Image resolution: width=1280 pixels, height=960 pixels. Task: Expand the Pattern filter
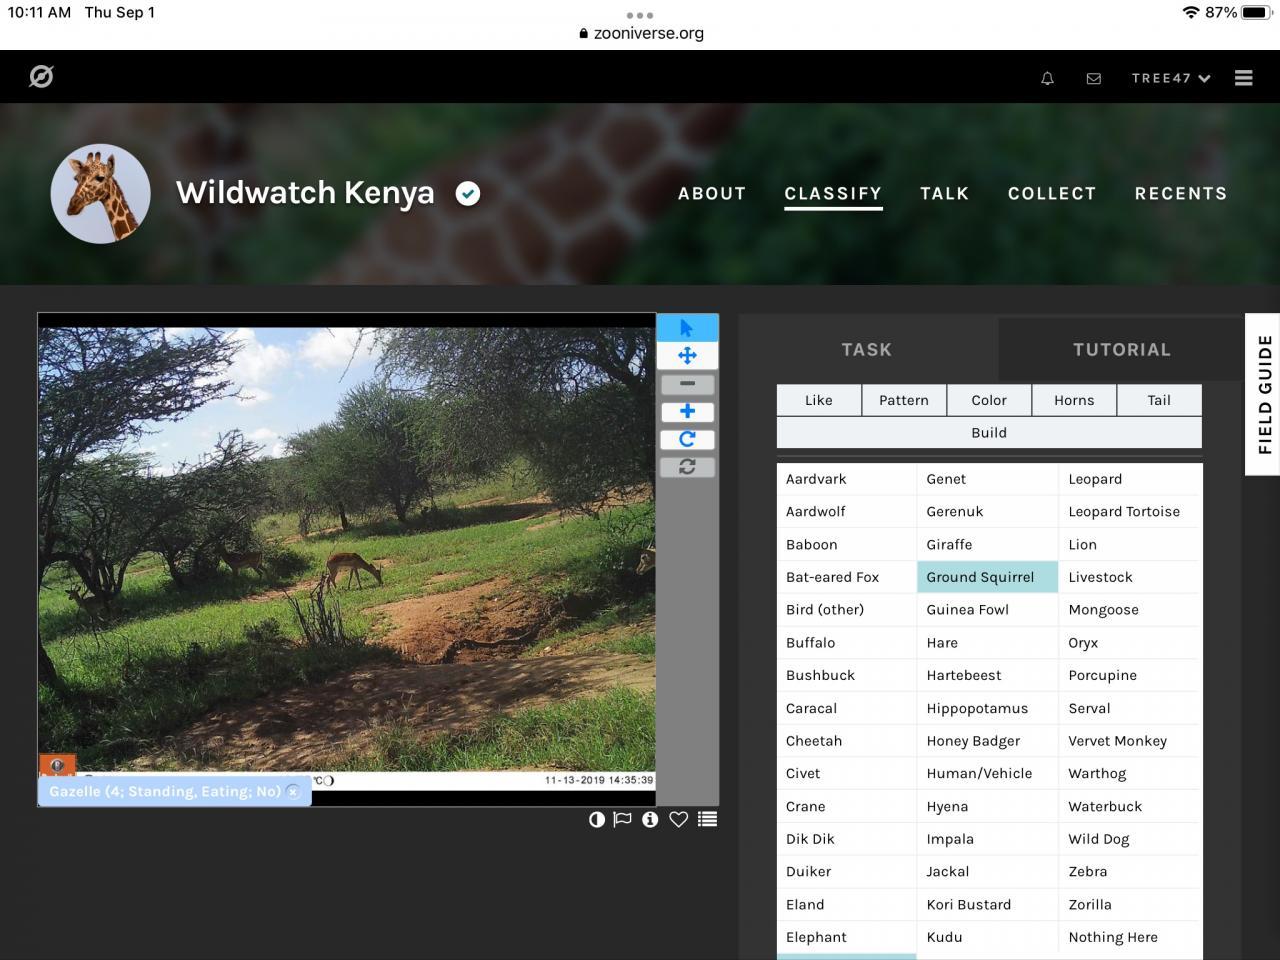tap(903, 400)
